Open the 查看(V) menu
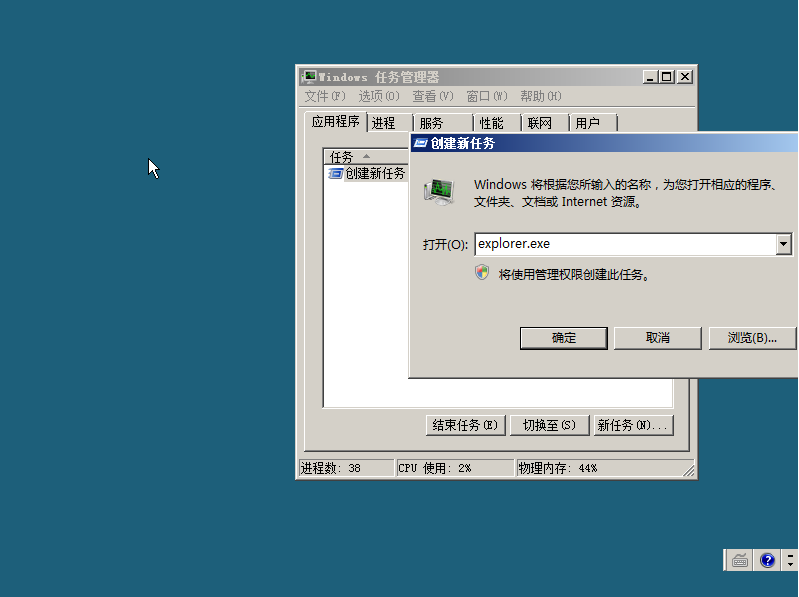 pos(433,96)
